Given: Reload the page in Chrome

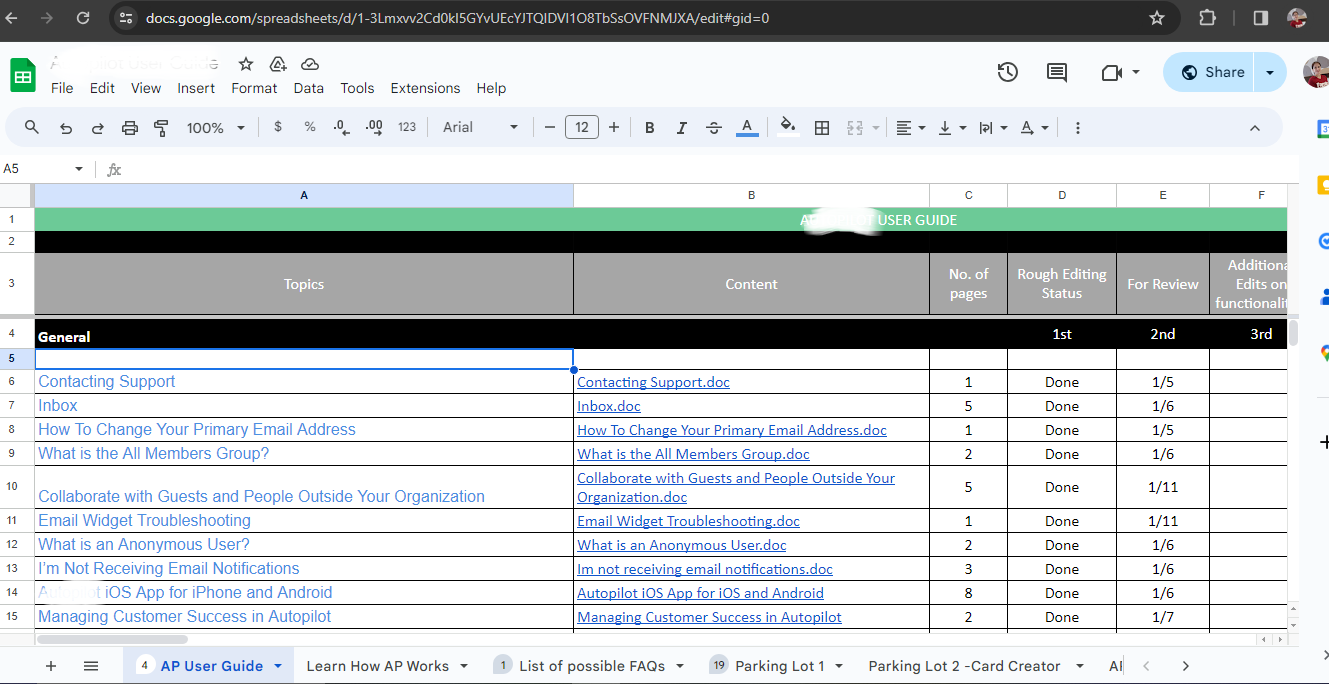Looking at the screenshot, I should (83, 18).
